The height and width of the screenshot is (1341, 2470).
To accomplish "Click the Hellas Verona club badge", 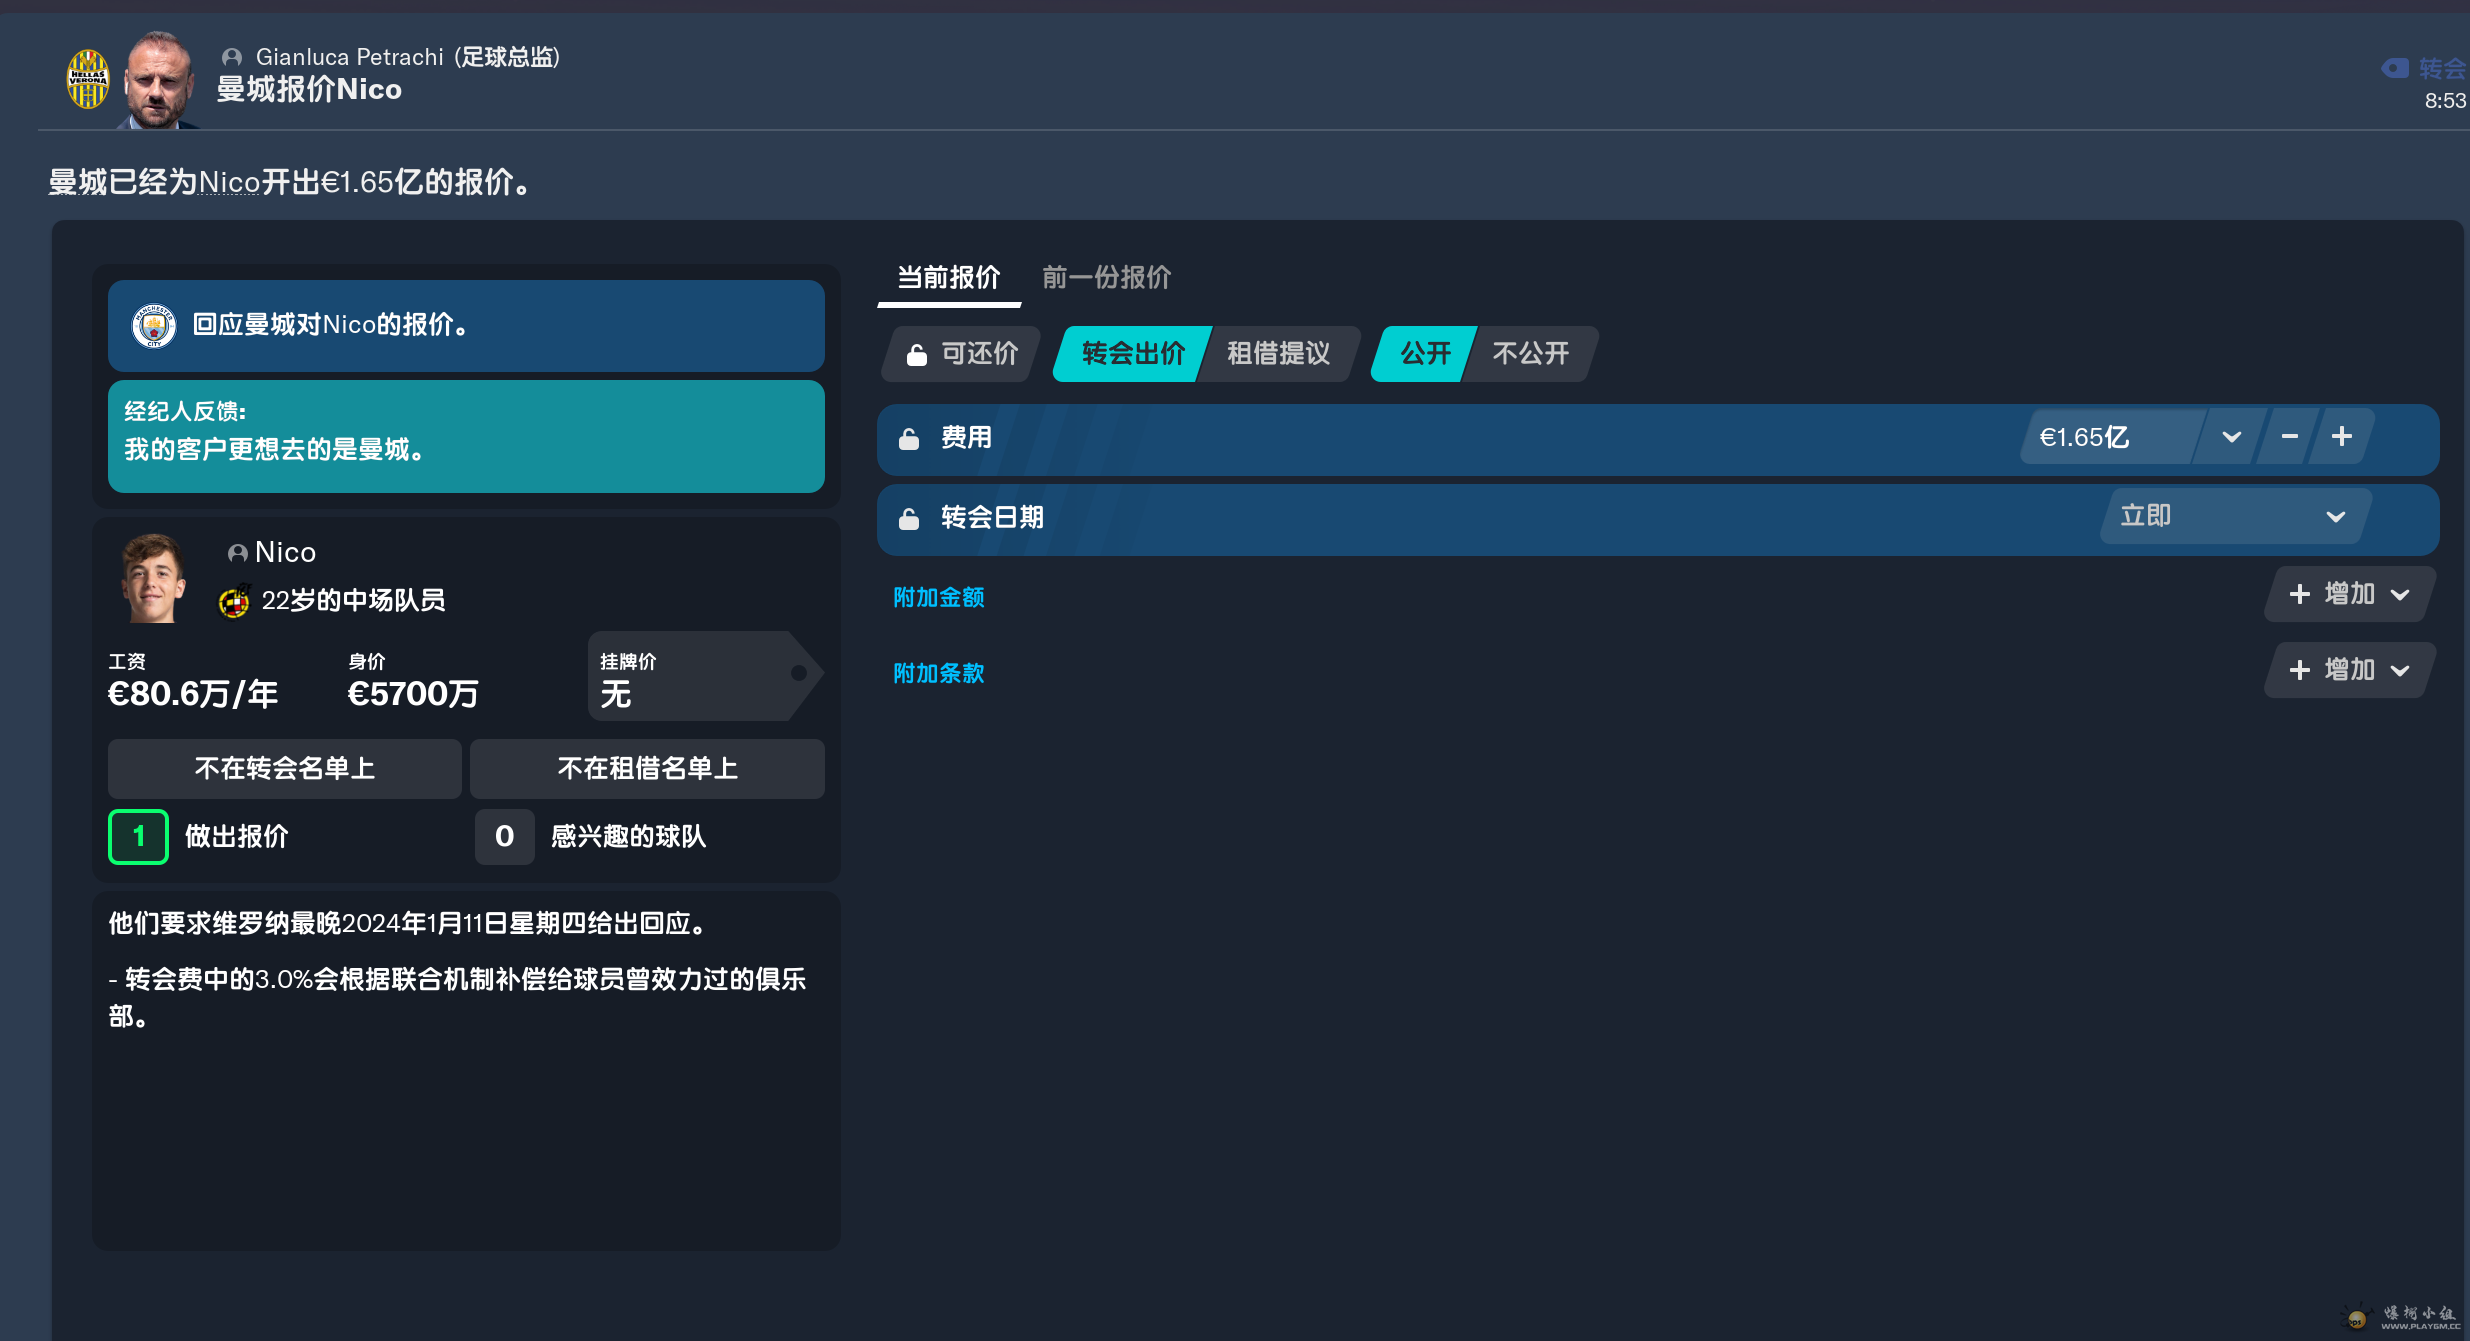I will (x=87, y=80).
